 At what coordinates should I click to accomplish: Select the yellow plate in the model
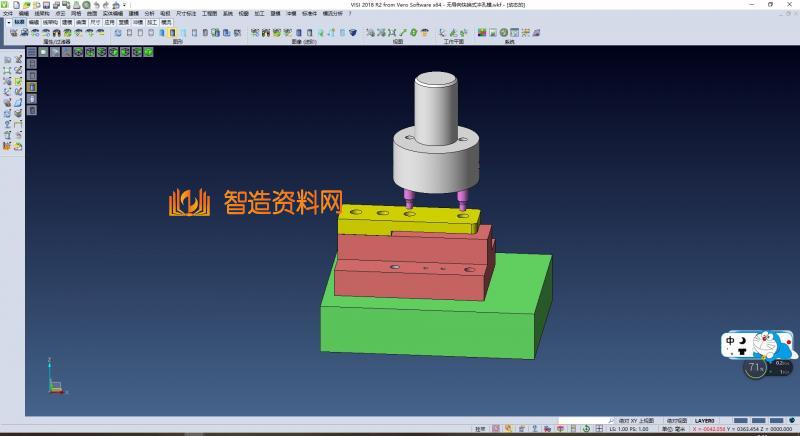(408, 221)
